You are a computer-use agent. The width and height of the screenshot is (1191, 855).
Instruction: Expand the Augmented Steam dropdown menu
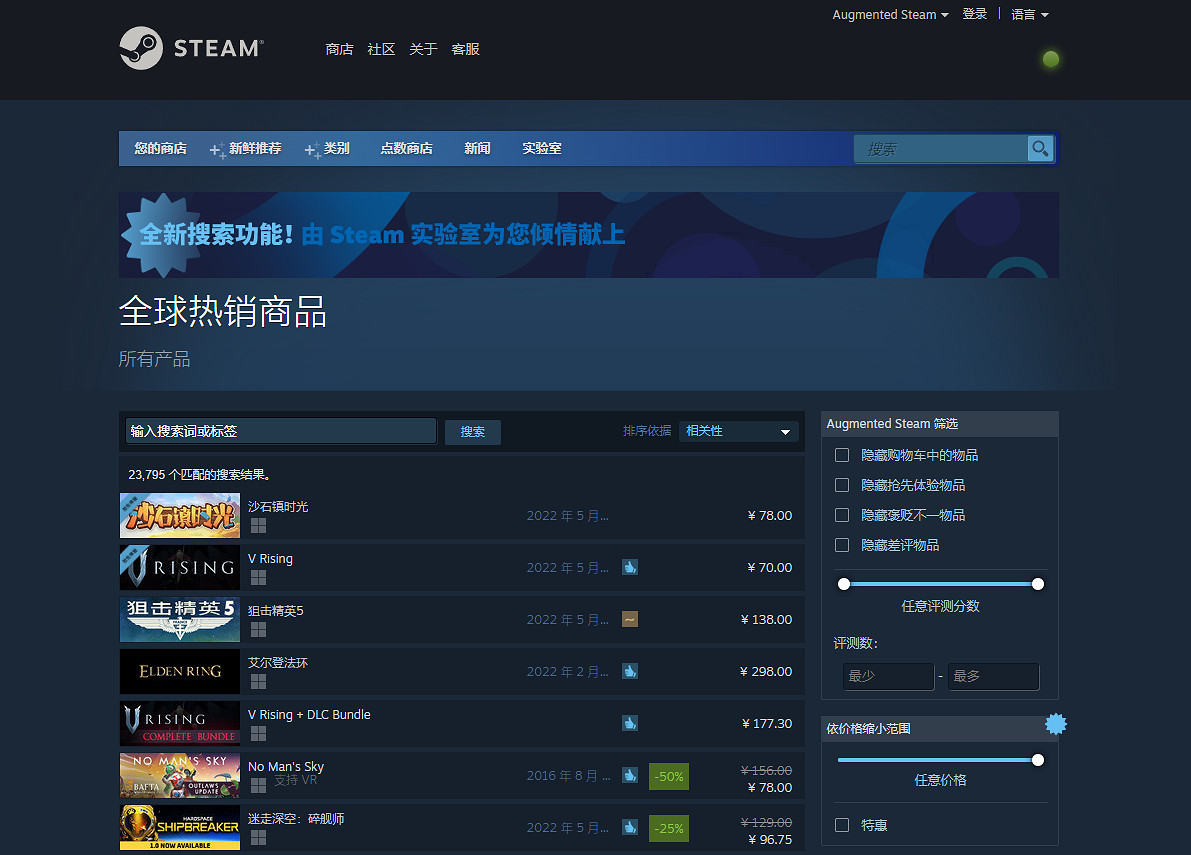890,15
